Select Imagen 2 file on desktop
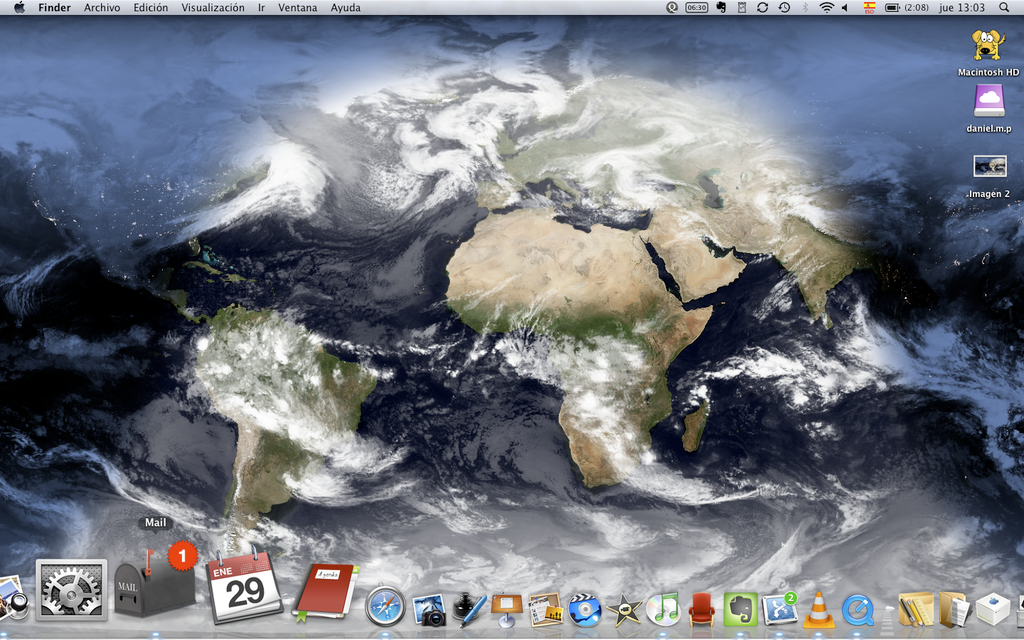Viewport: 1024px width, 640px height. (989, 176)
